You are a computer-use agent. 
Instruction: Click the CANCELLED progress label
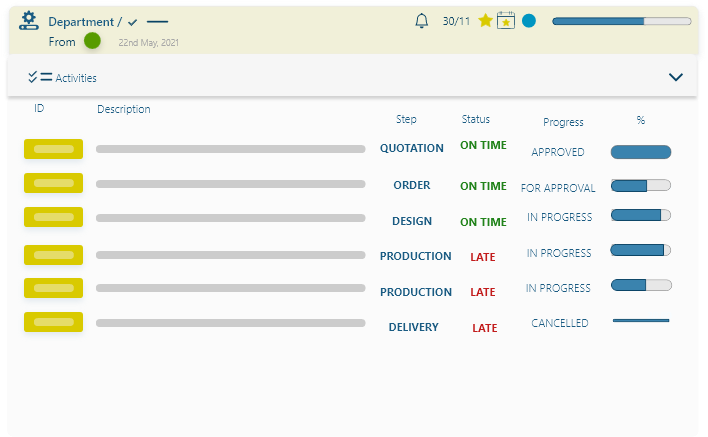point(560,323)
